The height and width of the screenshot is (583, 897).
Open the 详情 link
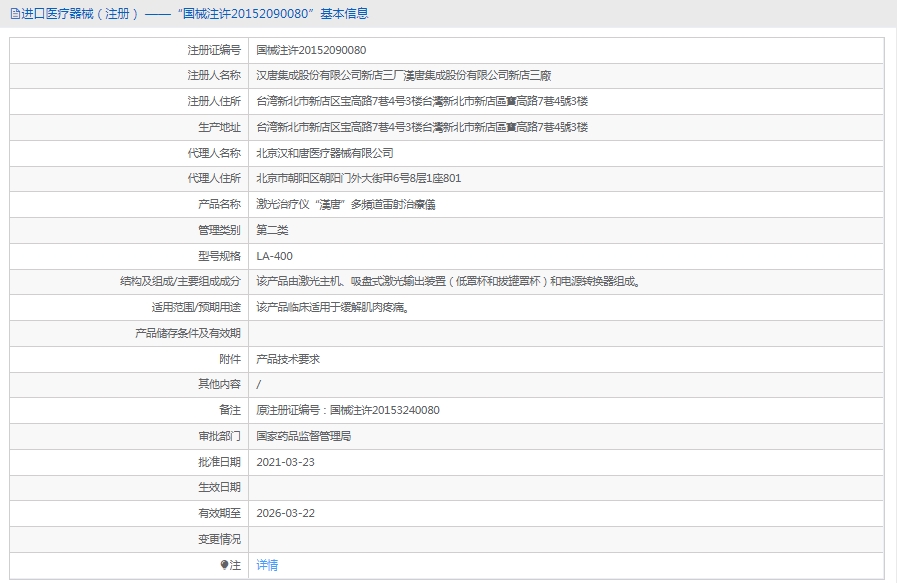click(x=267, y=565)
